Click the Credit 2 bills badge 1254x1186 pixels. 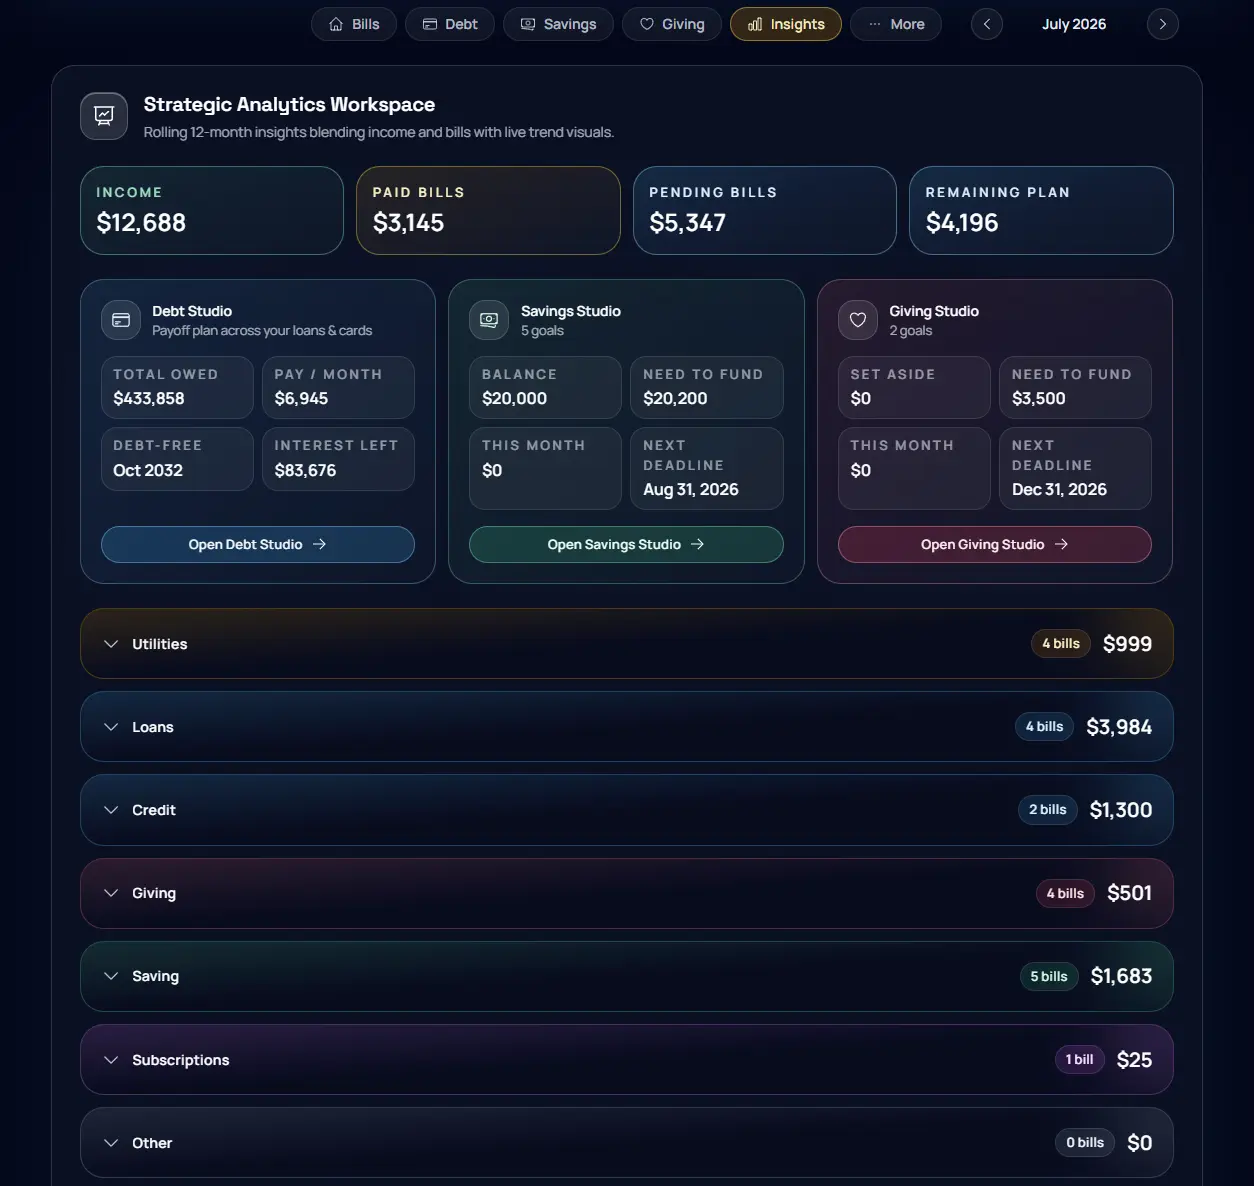tap(1048, 810)
